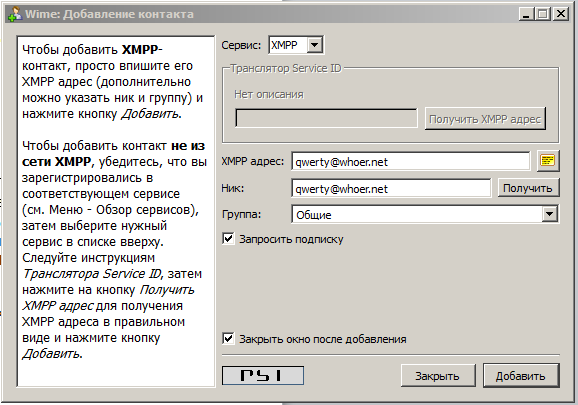Click the PSI logo button
Screen dimensions: 578x405
[x=263, y=376]
